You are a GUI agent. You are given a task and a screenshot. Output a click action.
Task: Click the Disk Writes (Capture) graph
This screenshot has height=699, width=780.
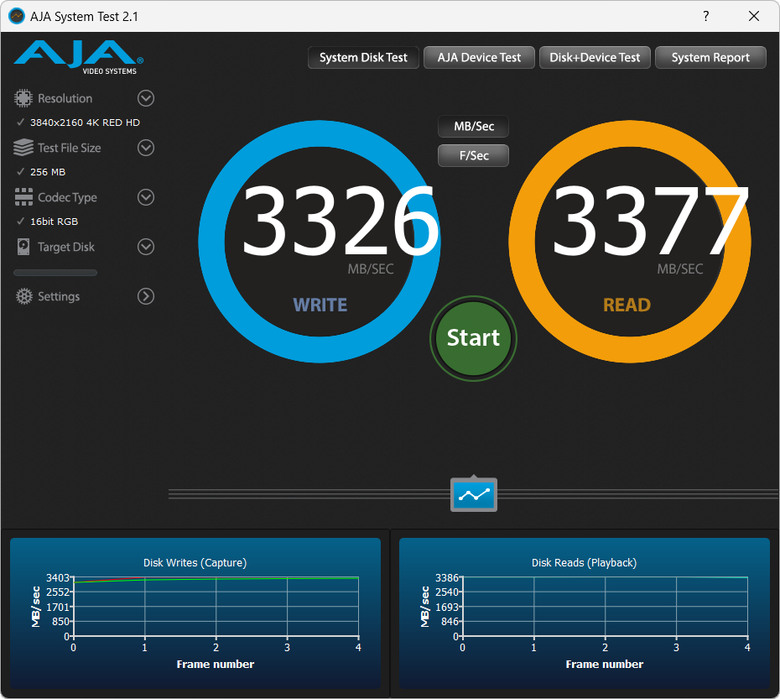[x=195, y=613]
